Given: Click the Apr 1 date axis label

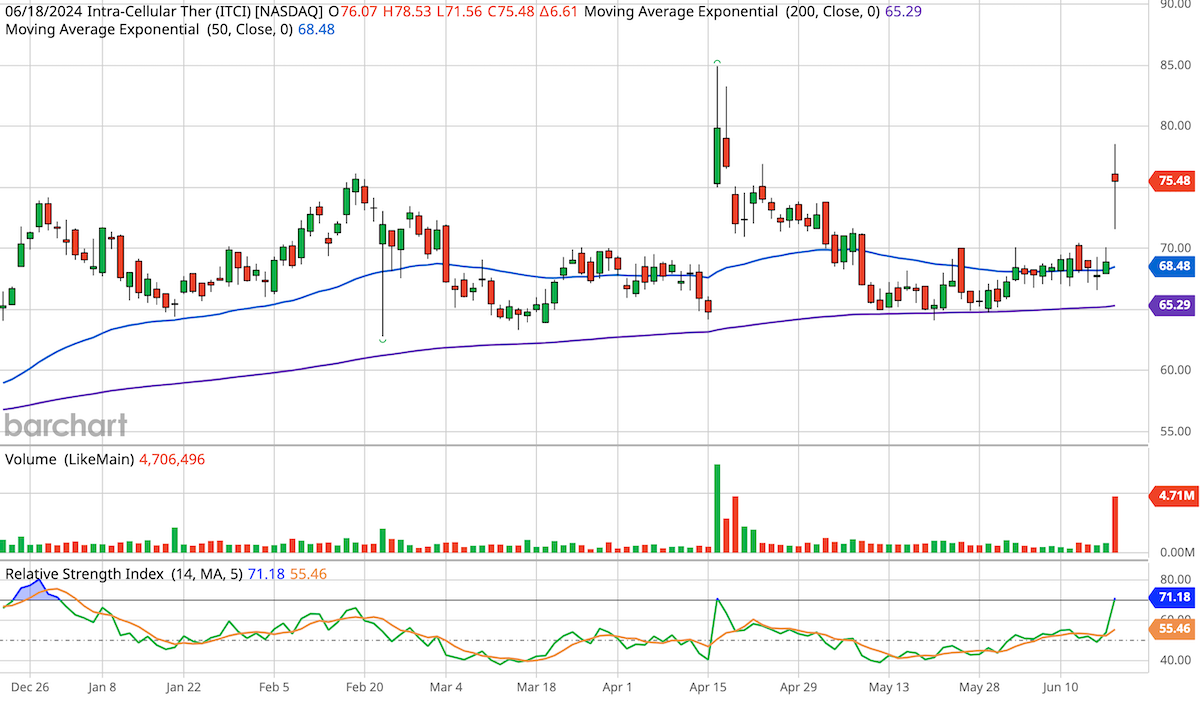Looking at the screenshot, I should pyautogui.click(x=618, y=688).
